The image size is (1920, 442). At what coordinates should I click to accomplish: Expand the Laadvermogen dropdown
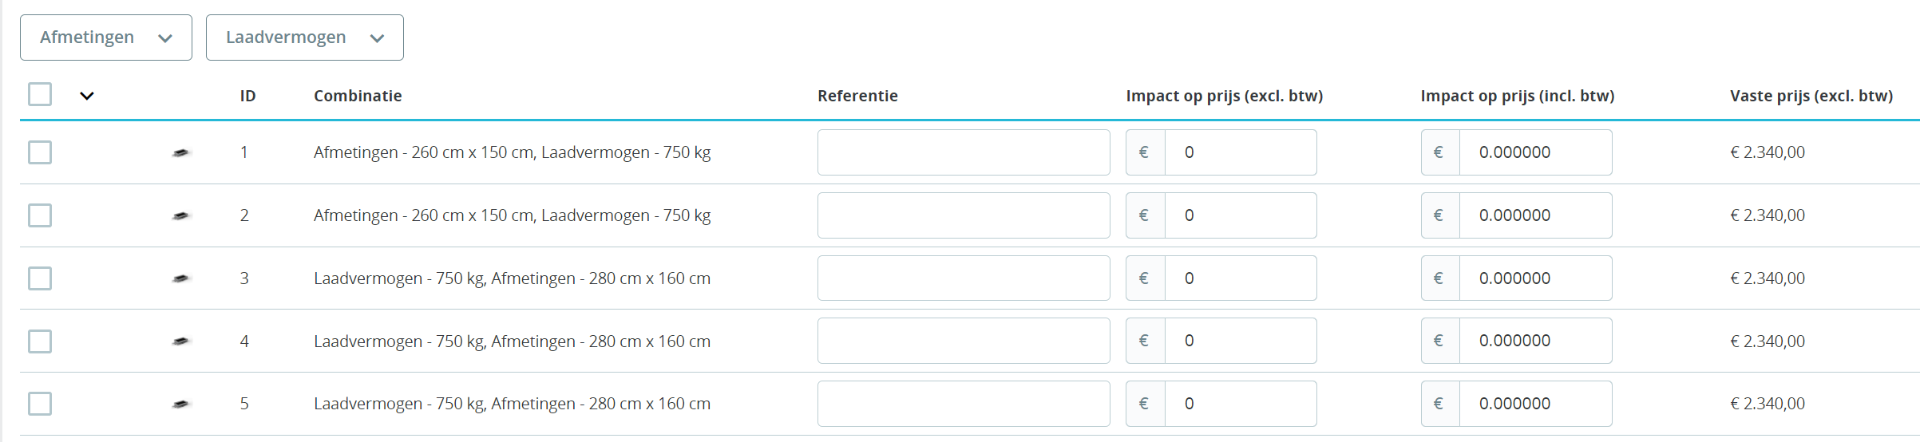pos(305,38)
